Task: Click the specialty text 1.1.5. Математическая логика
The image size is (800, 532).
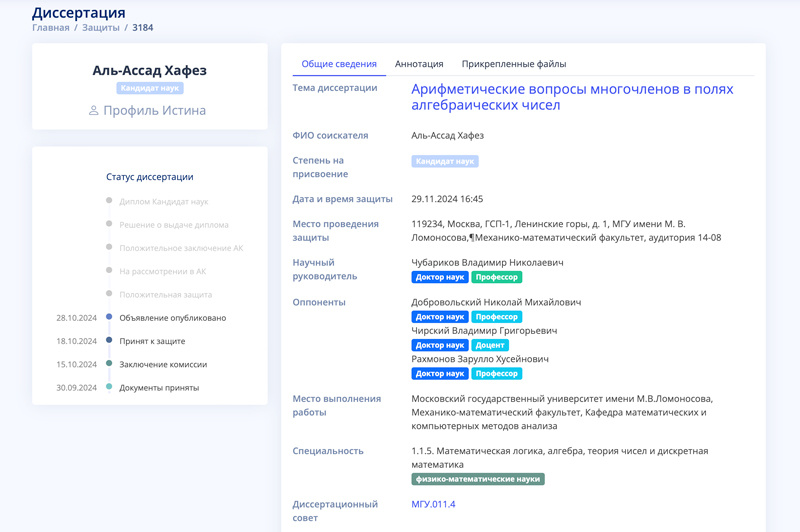Action: coord(560,458)
